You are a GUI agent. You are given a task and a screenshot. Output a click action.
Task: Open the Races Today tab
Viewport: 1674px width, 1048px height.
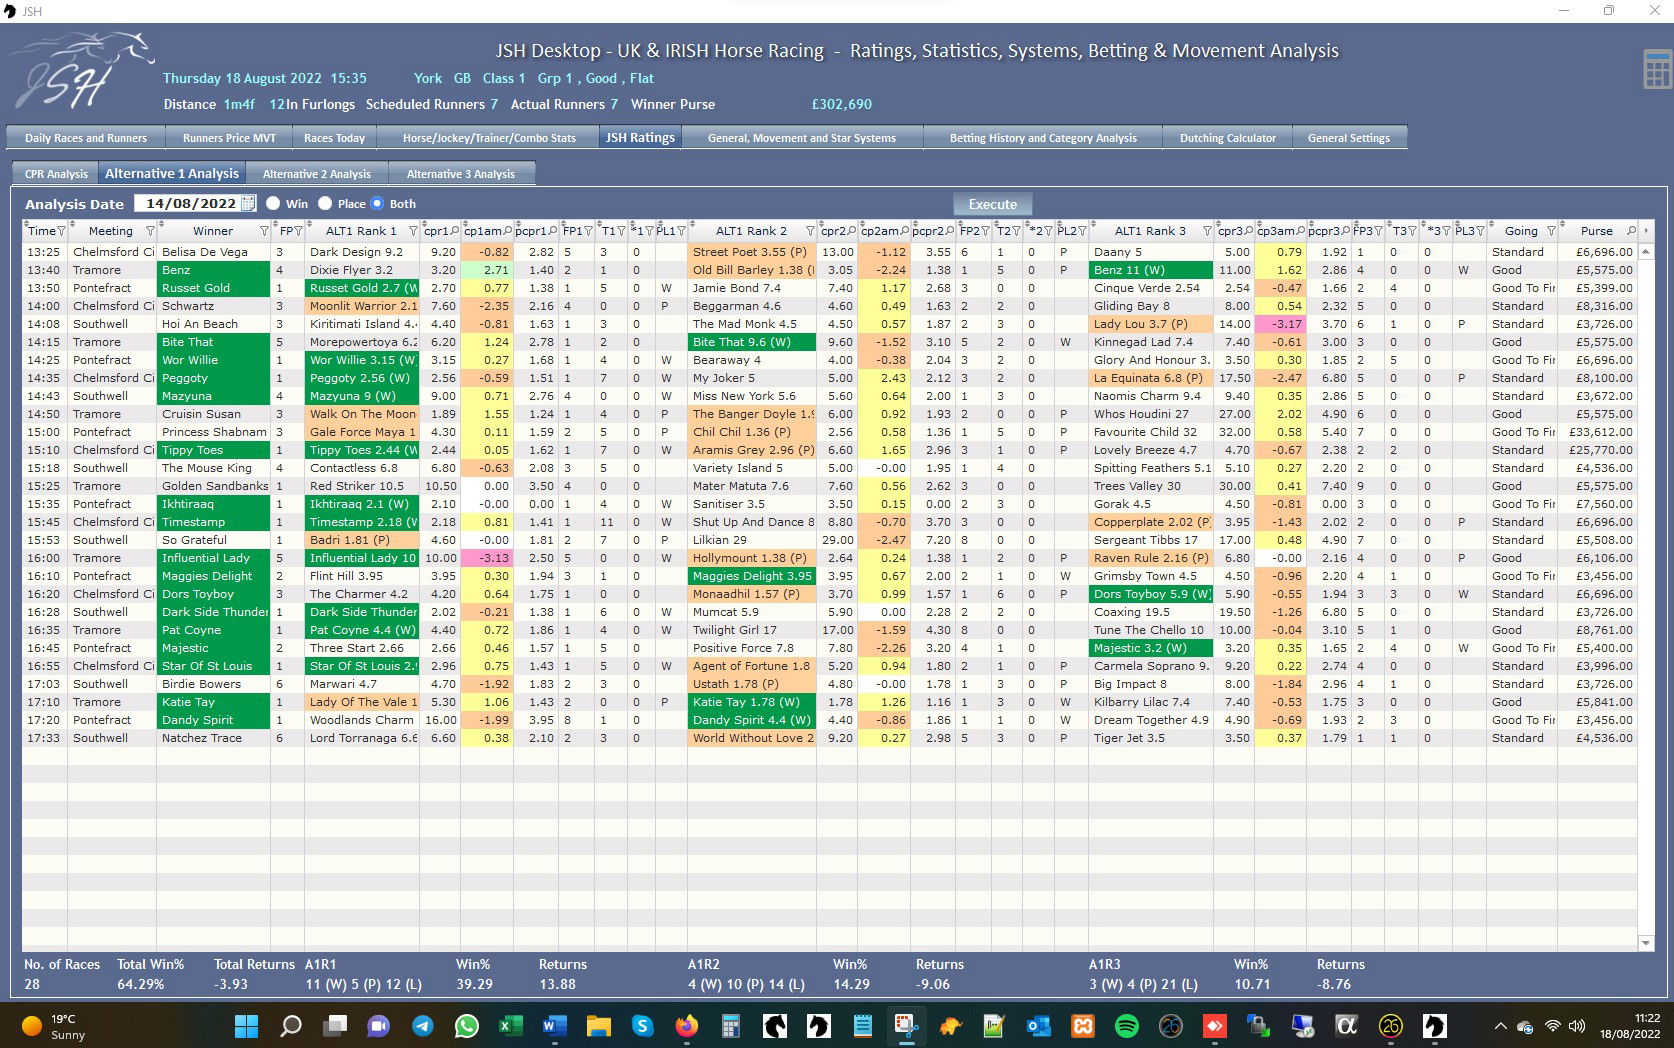click(x=334, y=138)
